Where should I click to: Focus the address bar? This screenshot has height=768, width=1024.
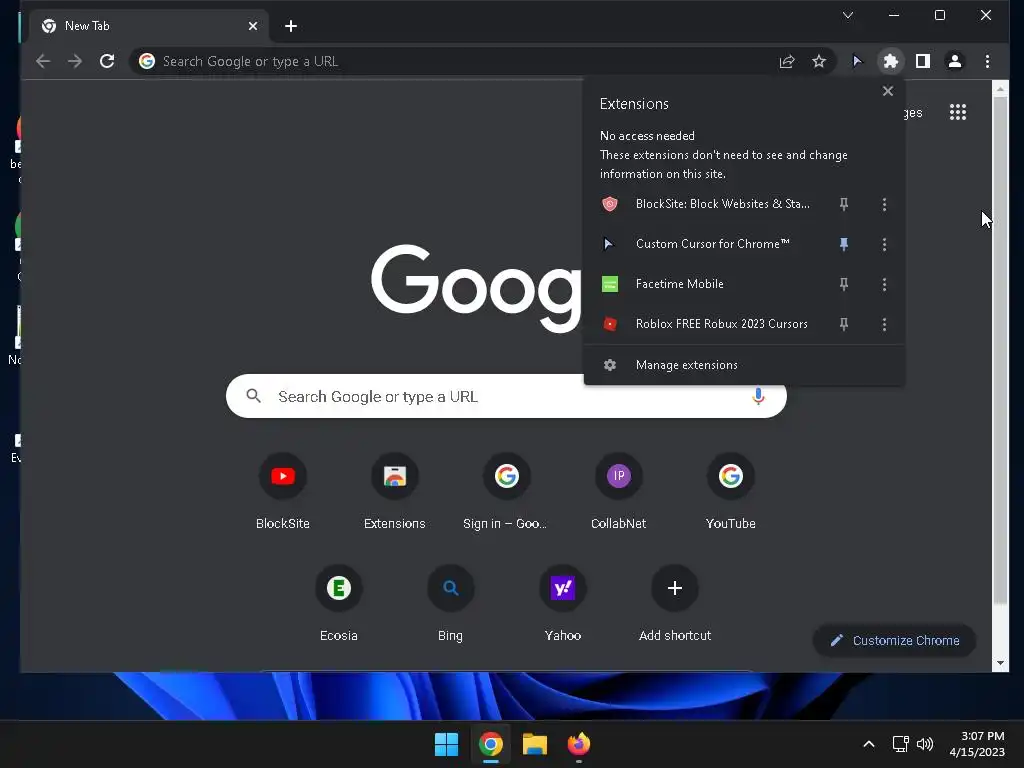pyautogui.click(x=457, y=61)
